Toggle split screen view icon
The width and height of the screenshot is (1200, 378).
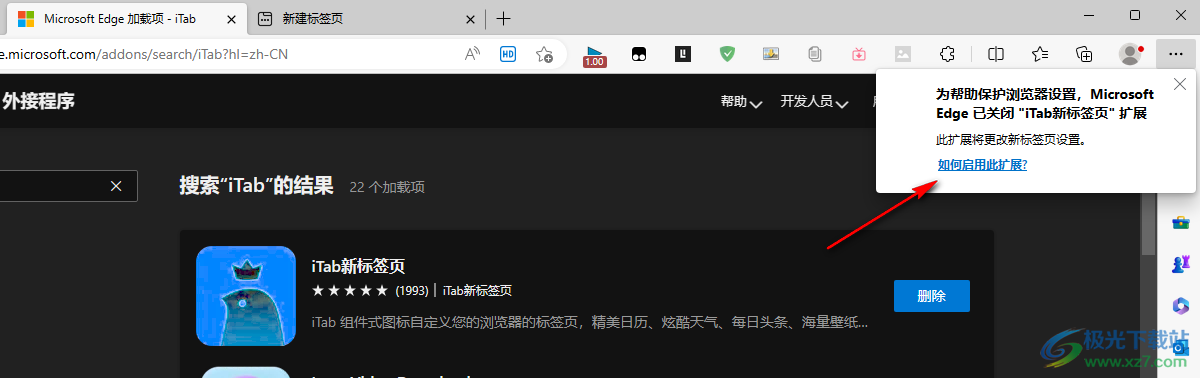pos(996,54)
